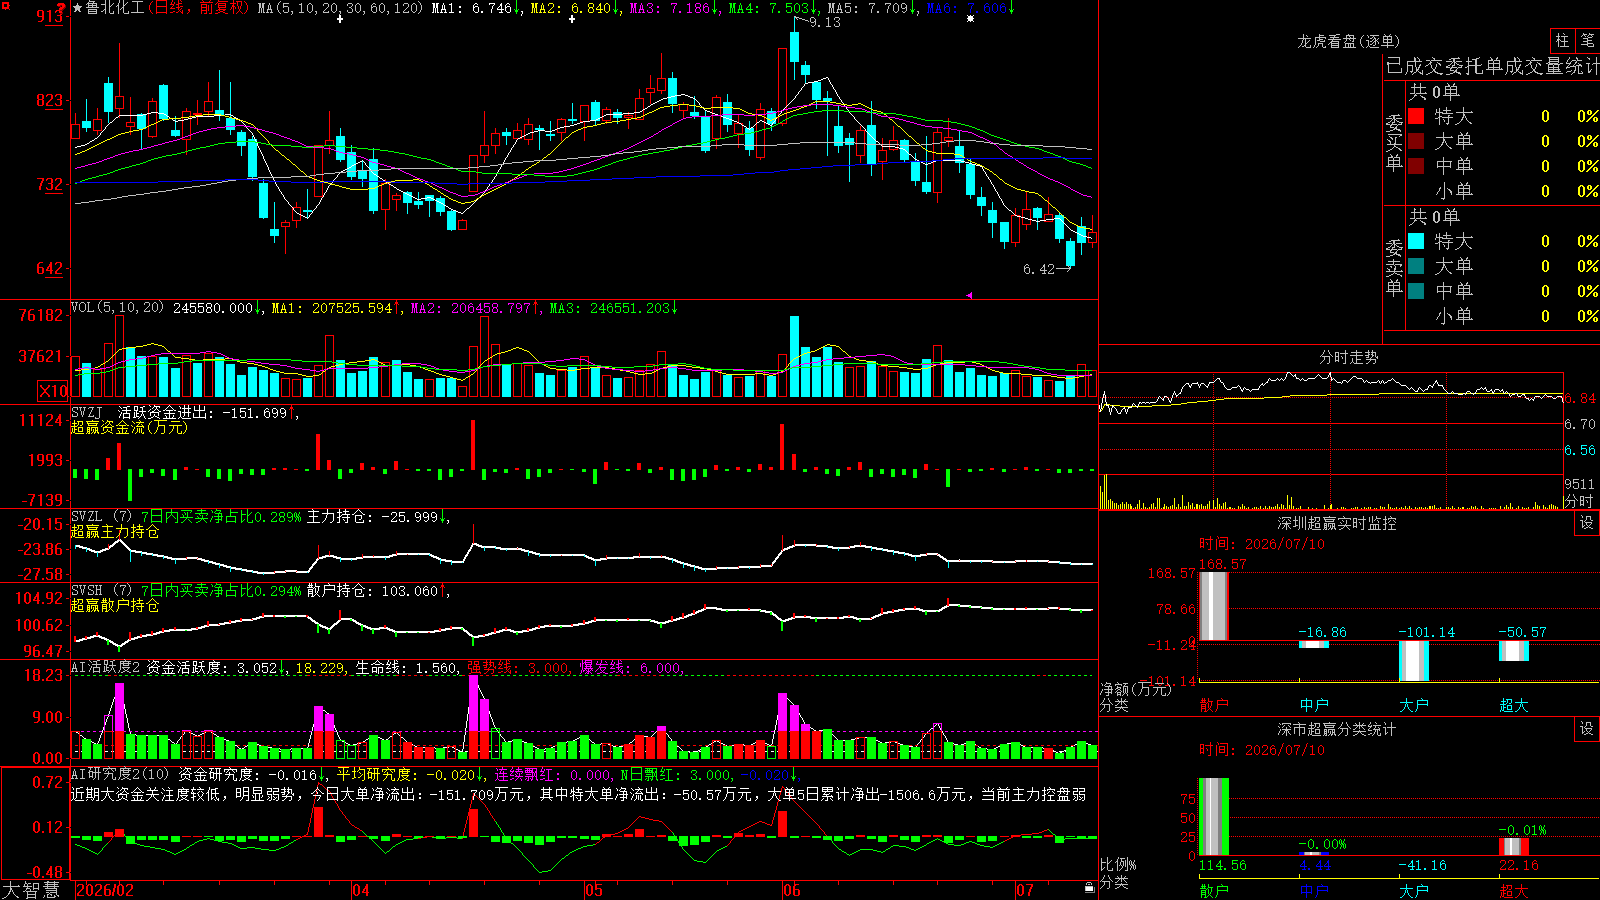Click the 委买单 section label

point(1394,143)
